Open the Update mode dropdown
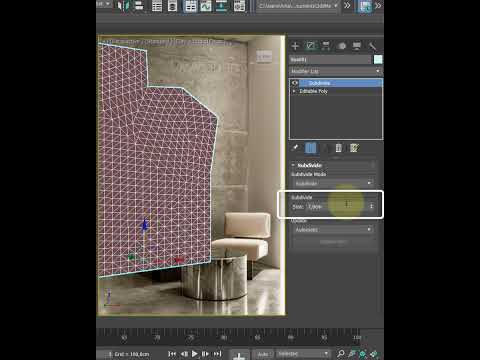The height and width of the screenshot is (360, 480). coord(333,230)
